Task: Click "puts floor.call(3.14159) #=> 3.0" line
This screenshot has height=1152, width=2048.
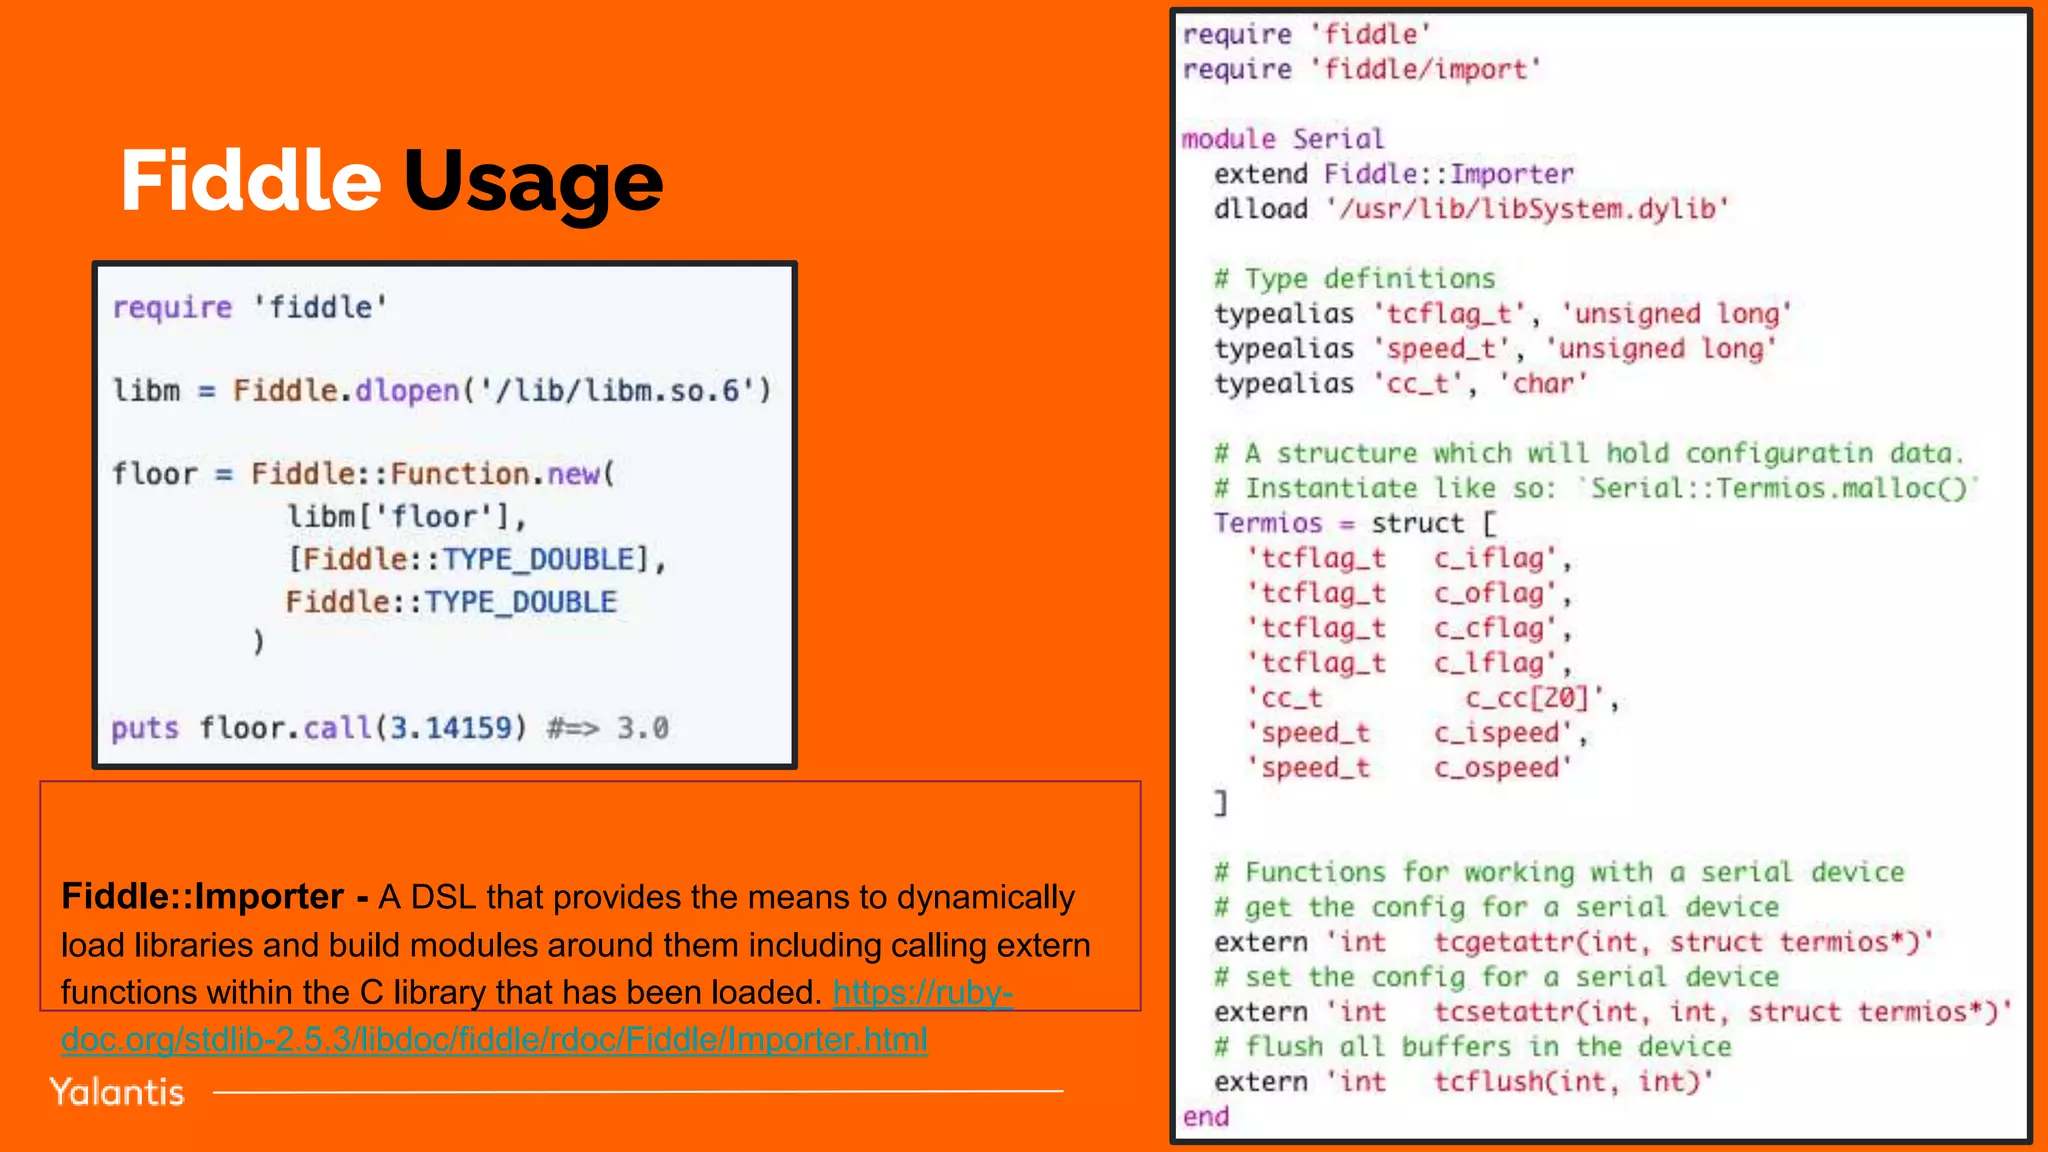Action: [390, 728]
